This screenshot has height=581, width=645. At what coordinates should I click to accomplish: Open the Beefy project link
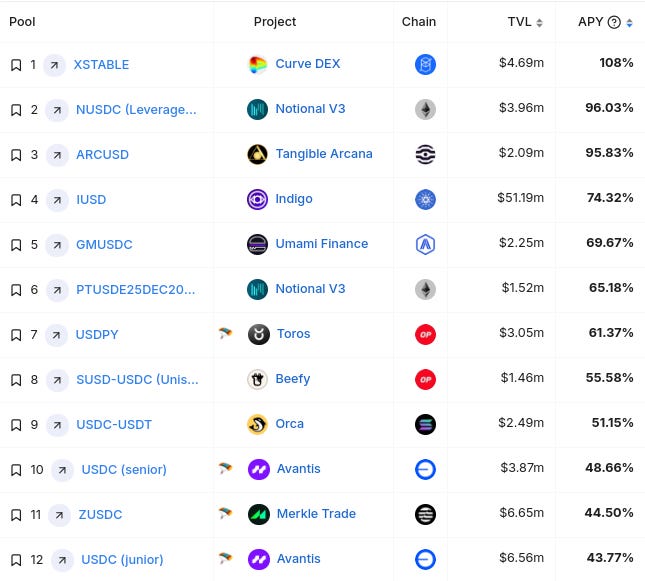coord(292,379)
